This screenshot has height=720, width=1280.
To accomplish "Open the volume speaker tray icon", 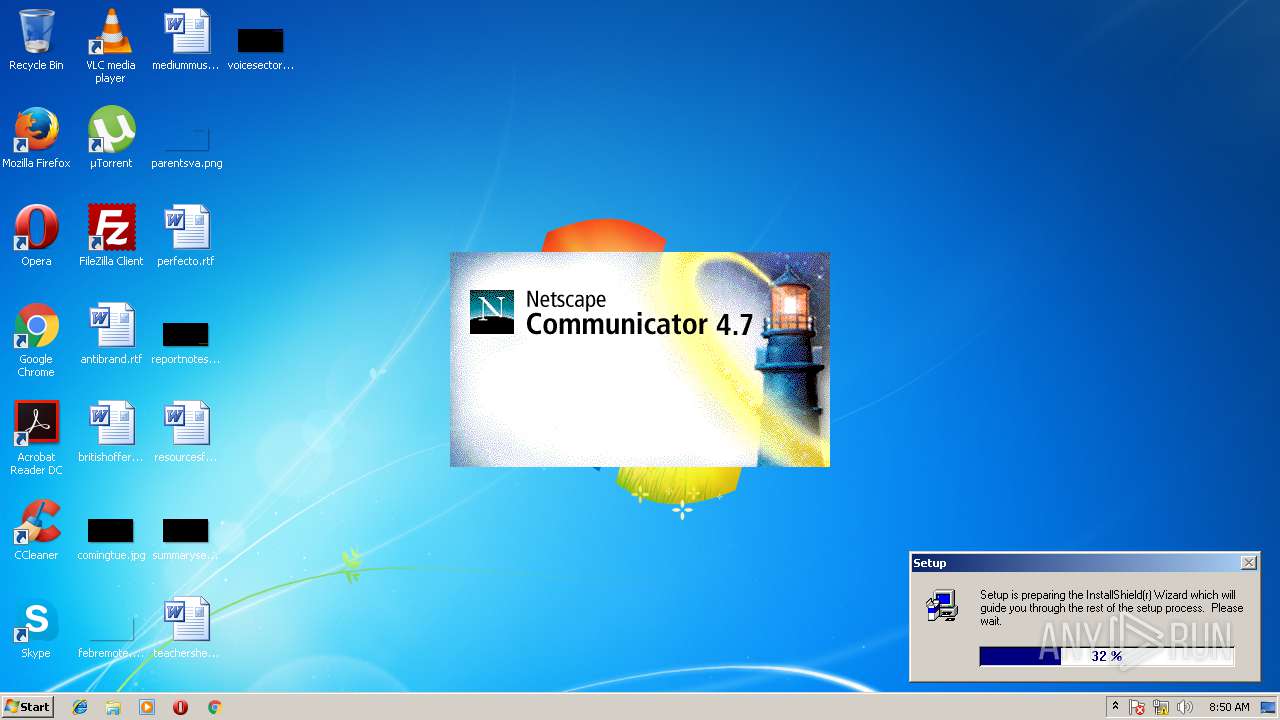I will pos(1185,708).
